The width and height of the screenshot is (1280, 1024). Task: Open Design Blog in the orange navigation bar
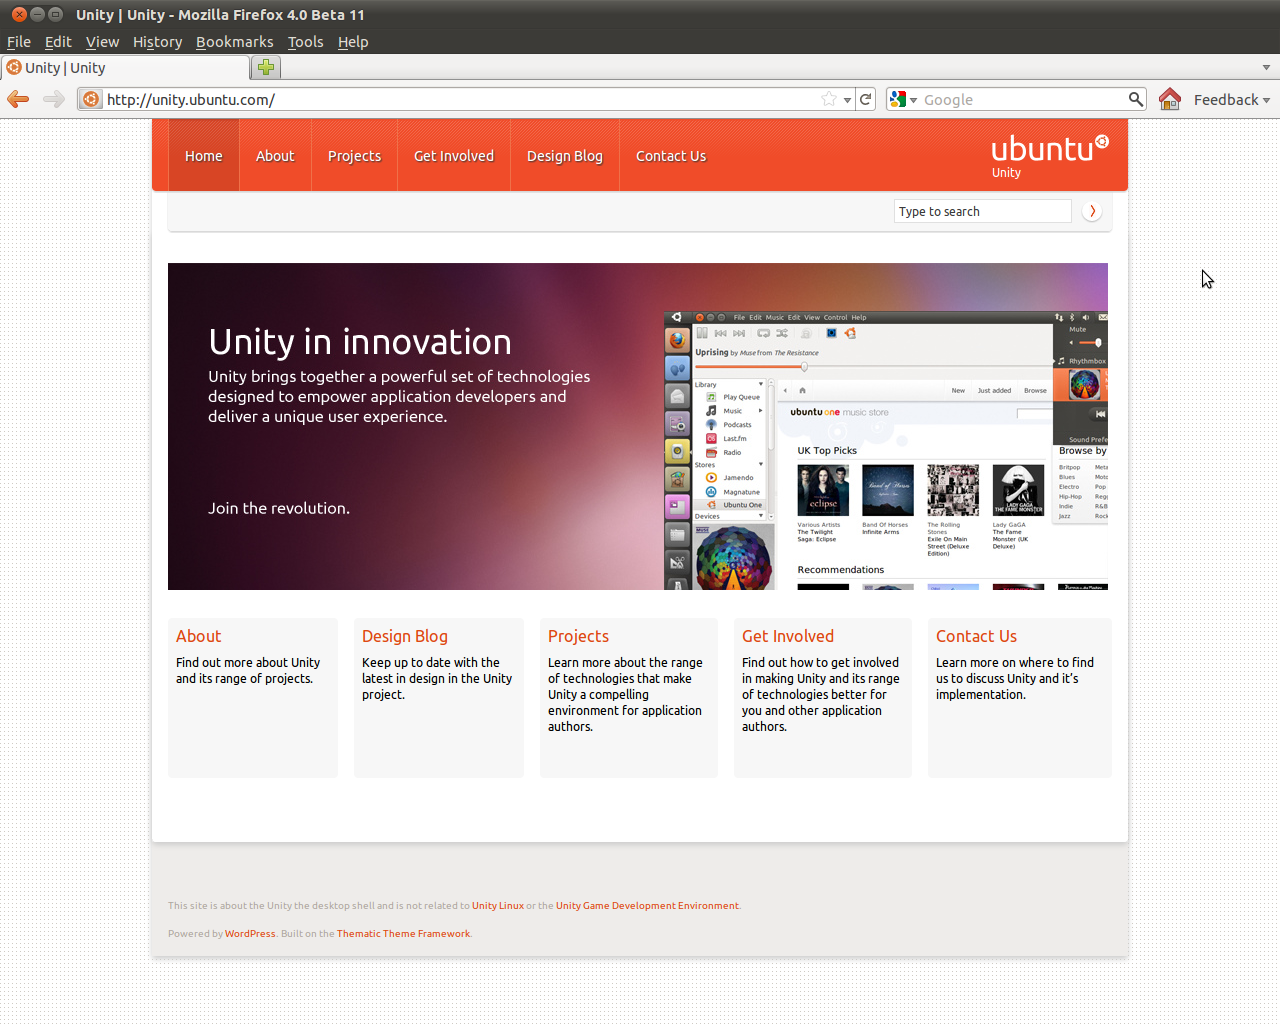coord(565,155)
